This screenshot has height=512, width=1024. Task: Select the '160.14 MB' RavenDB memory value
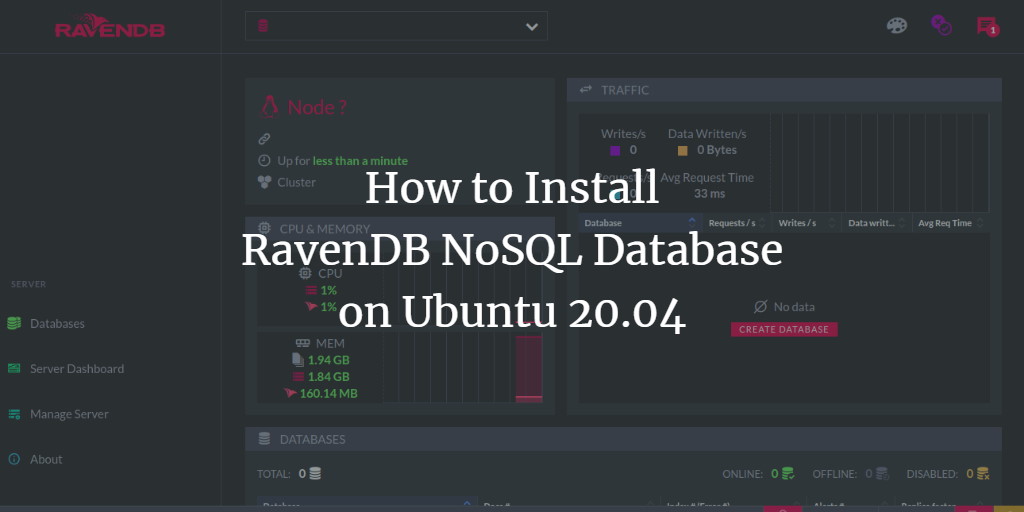pyautogui.click(x=328, y=394)
